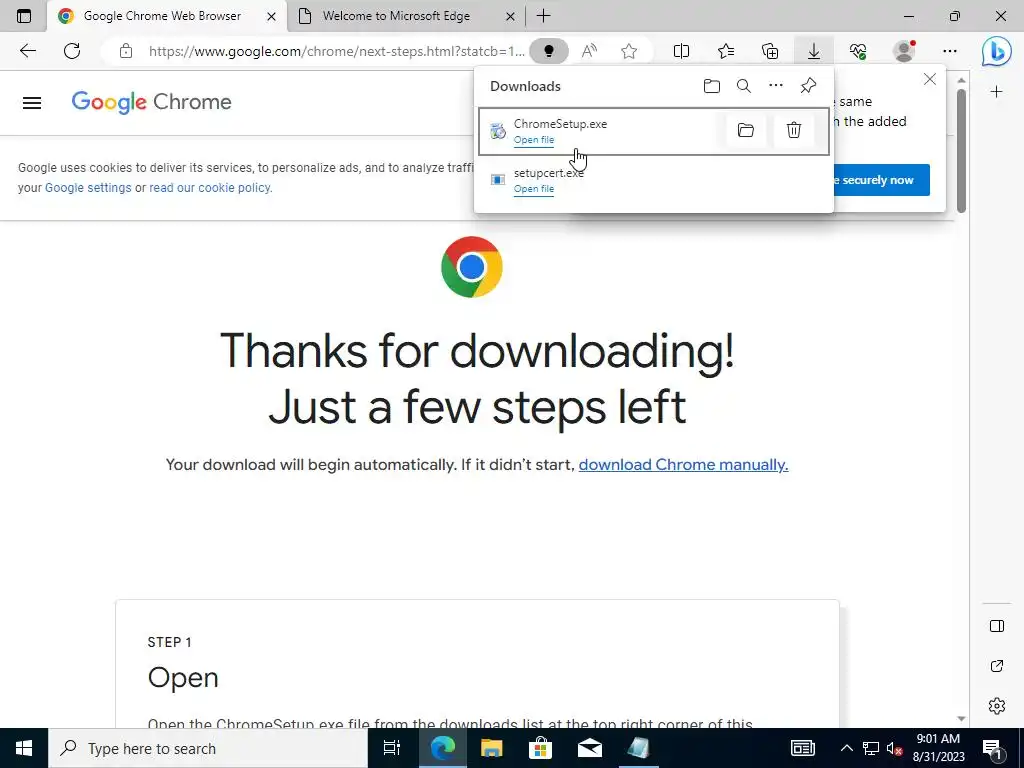
Task: Open Split screen icon
Action: 681,51
